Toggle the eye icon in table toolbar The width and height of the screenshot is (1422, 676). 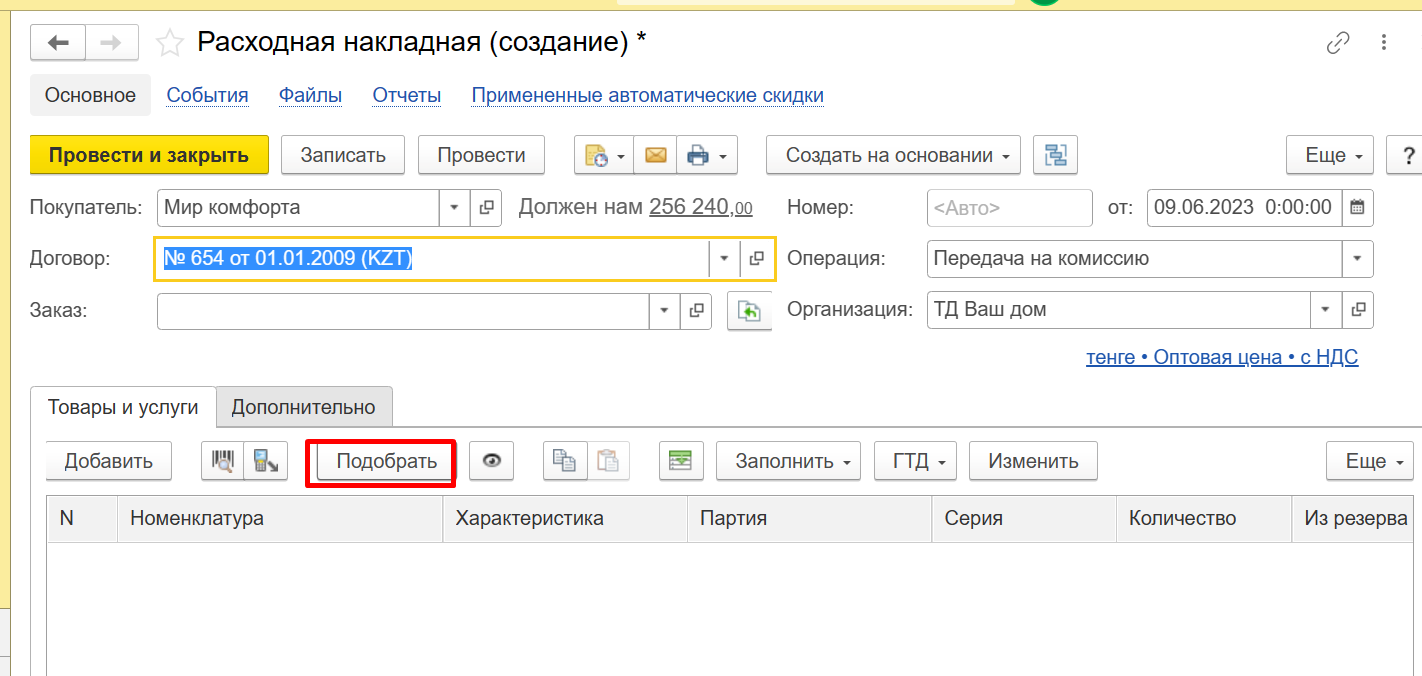[x=491, y=461]
